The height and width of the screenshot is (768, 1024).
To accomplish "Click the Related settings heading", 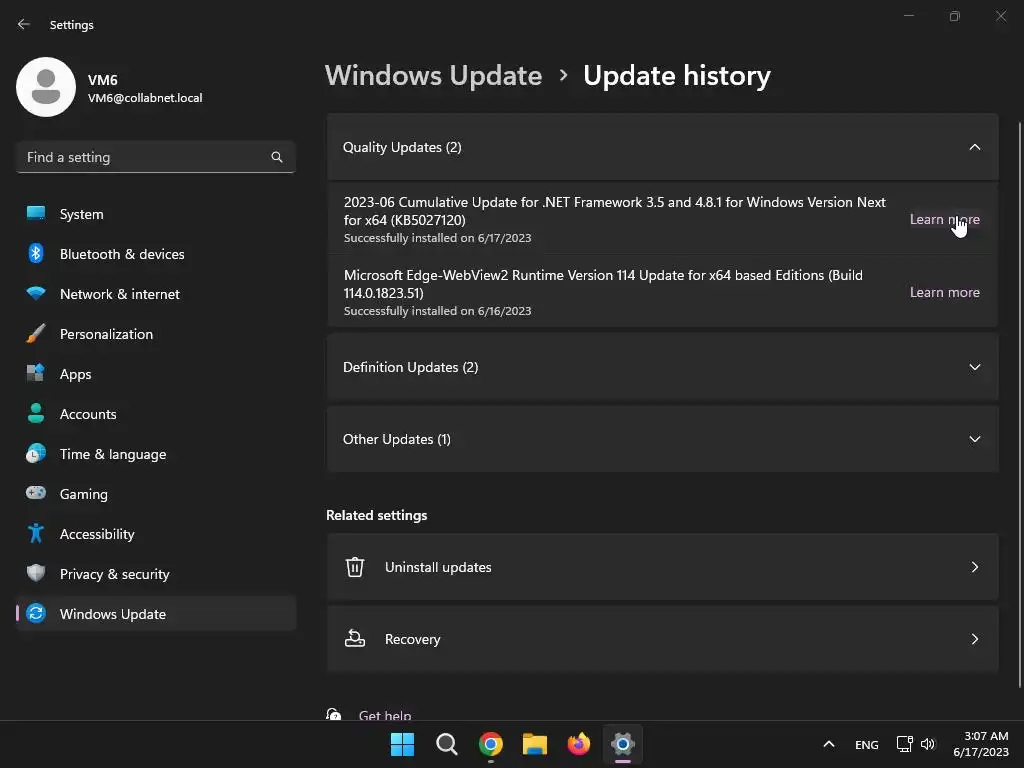I will coord(376,515).
